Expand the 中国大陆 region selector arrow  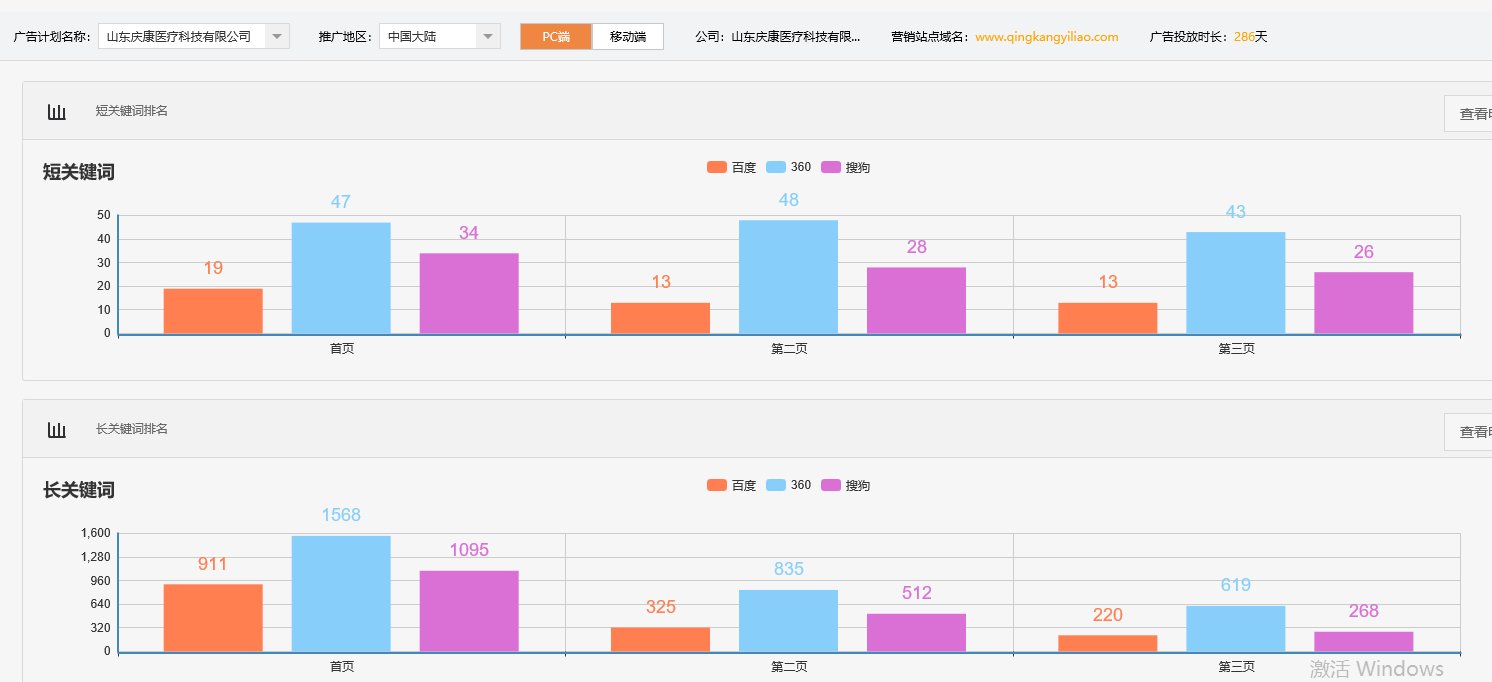487,35
